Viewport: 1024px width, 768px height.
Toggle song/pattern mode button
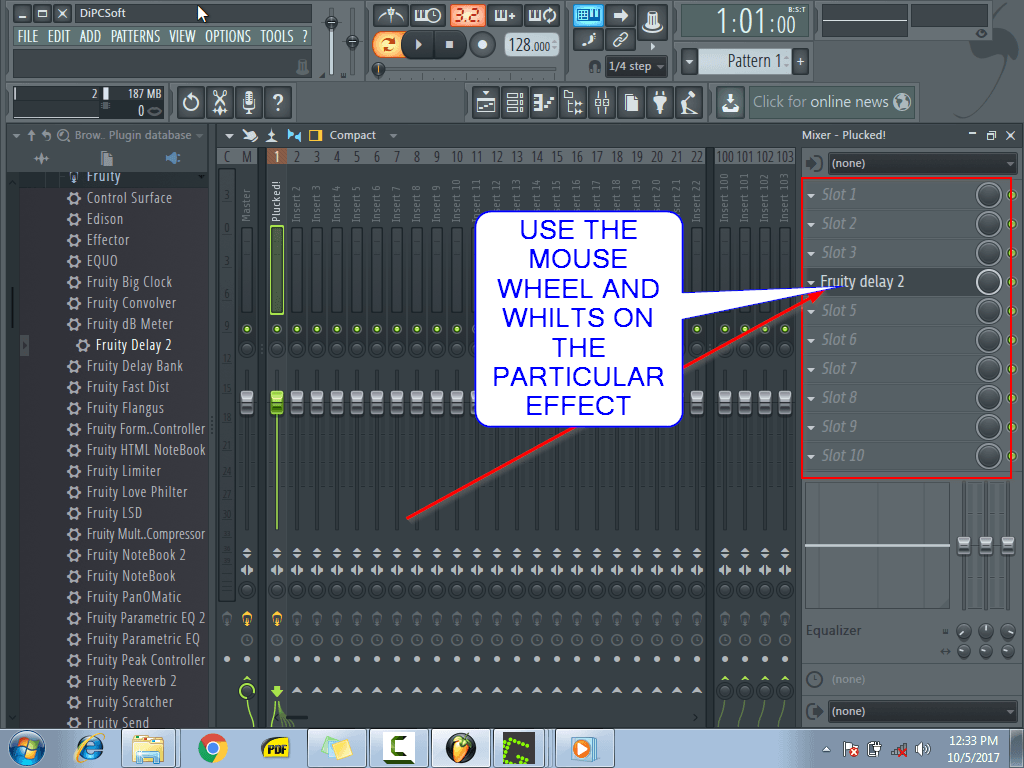tap(388, 44)
